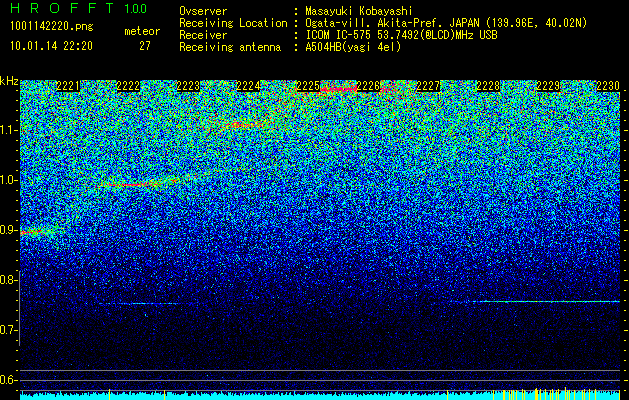This screenshot has width=629, height=400.
Task: Click the 2229 time marker
Action: click(548, 86)
